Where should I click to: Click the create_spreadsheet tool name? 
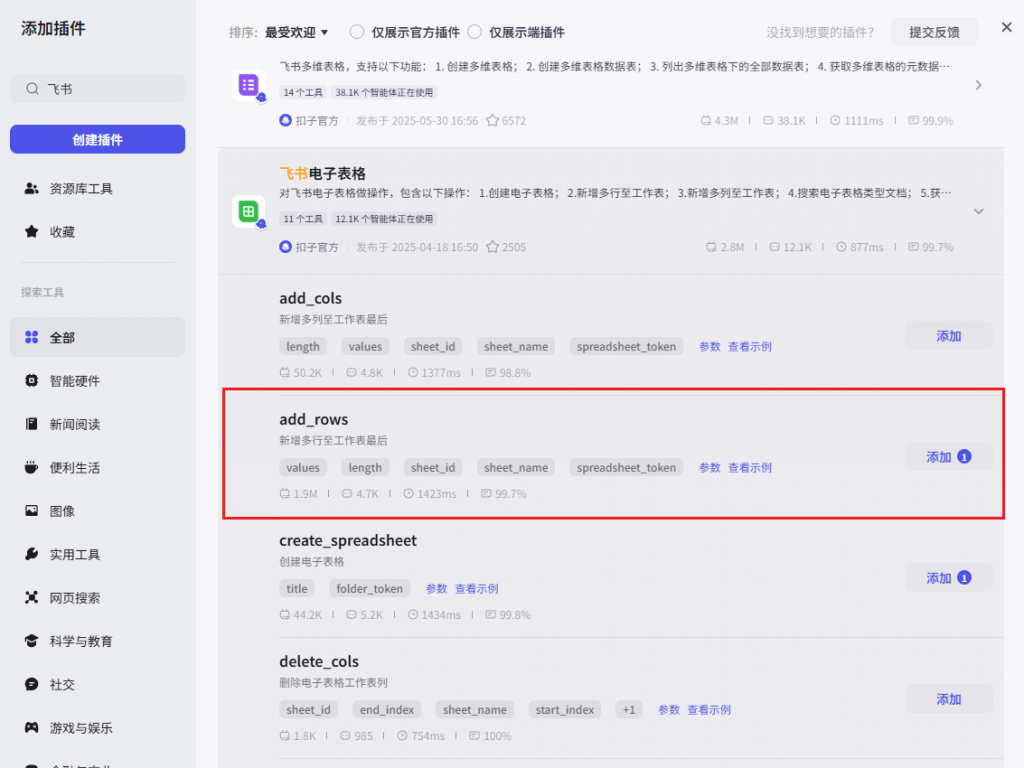click(348, 540)
